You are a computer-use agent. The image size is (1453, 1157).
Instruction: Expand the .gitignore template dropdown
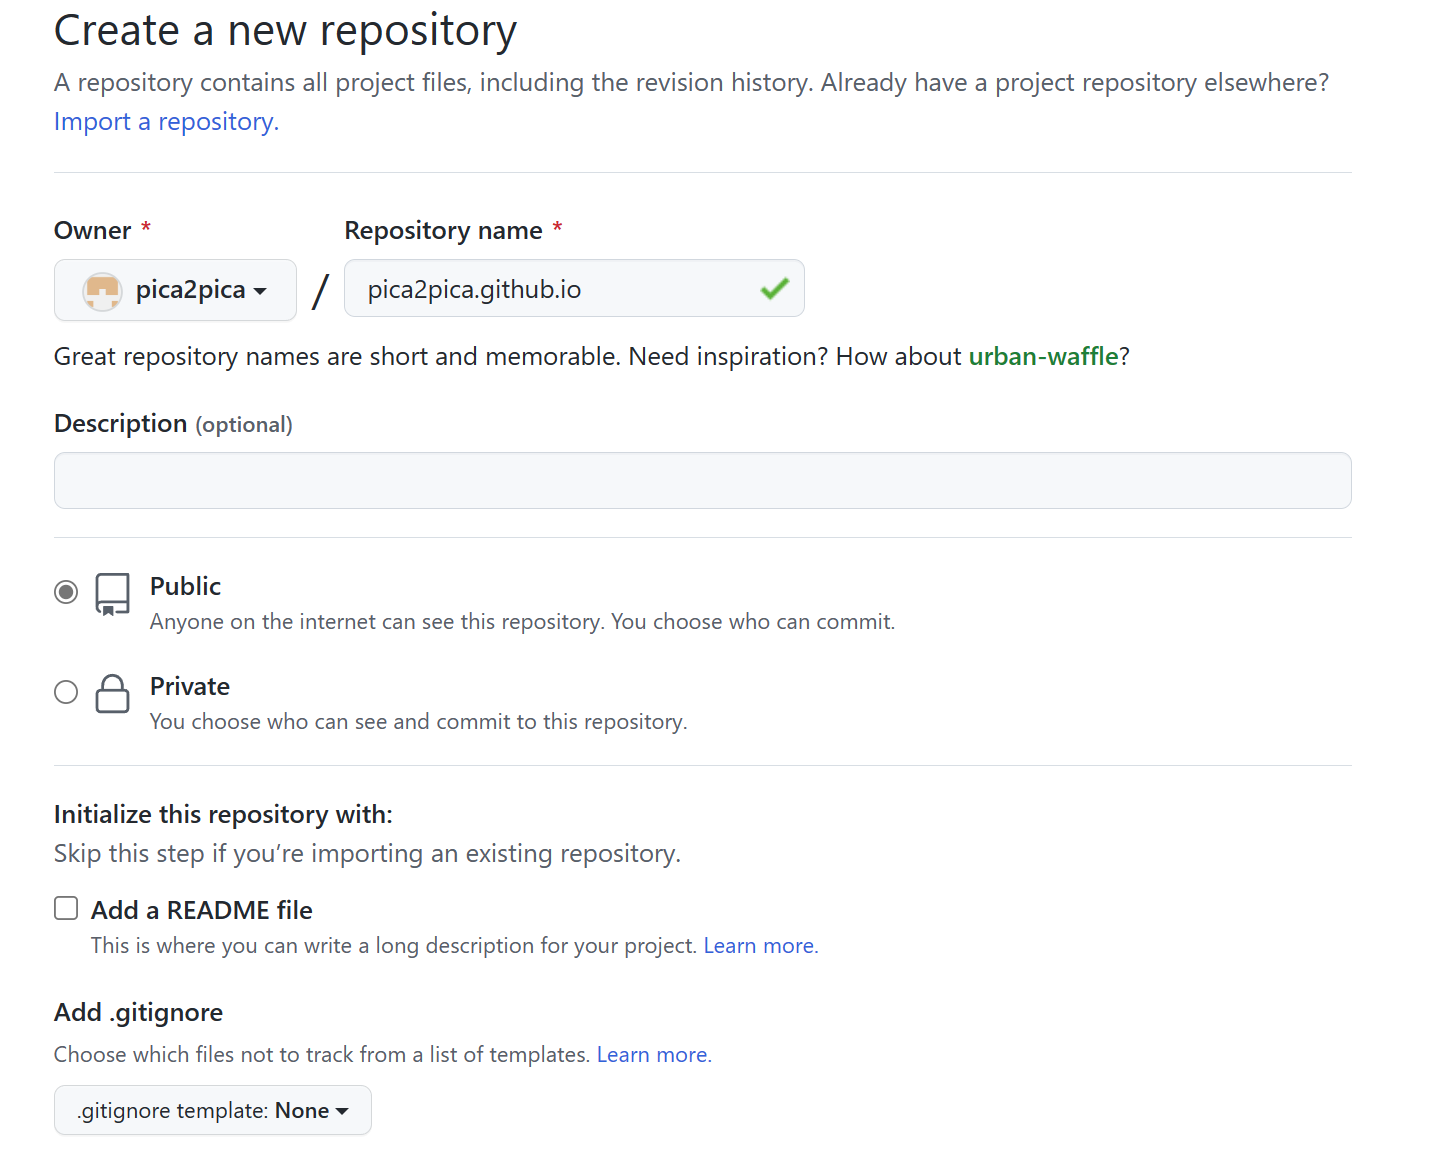pos(212,1110)
